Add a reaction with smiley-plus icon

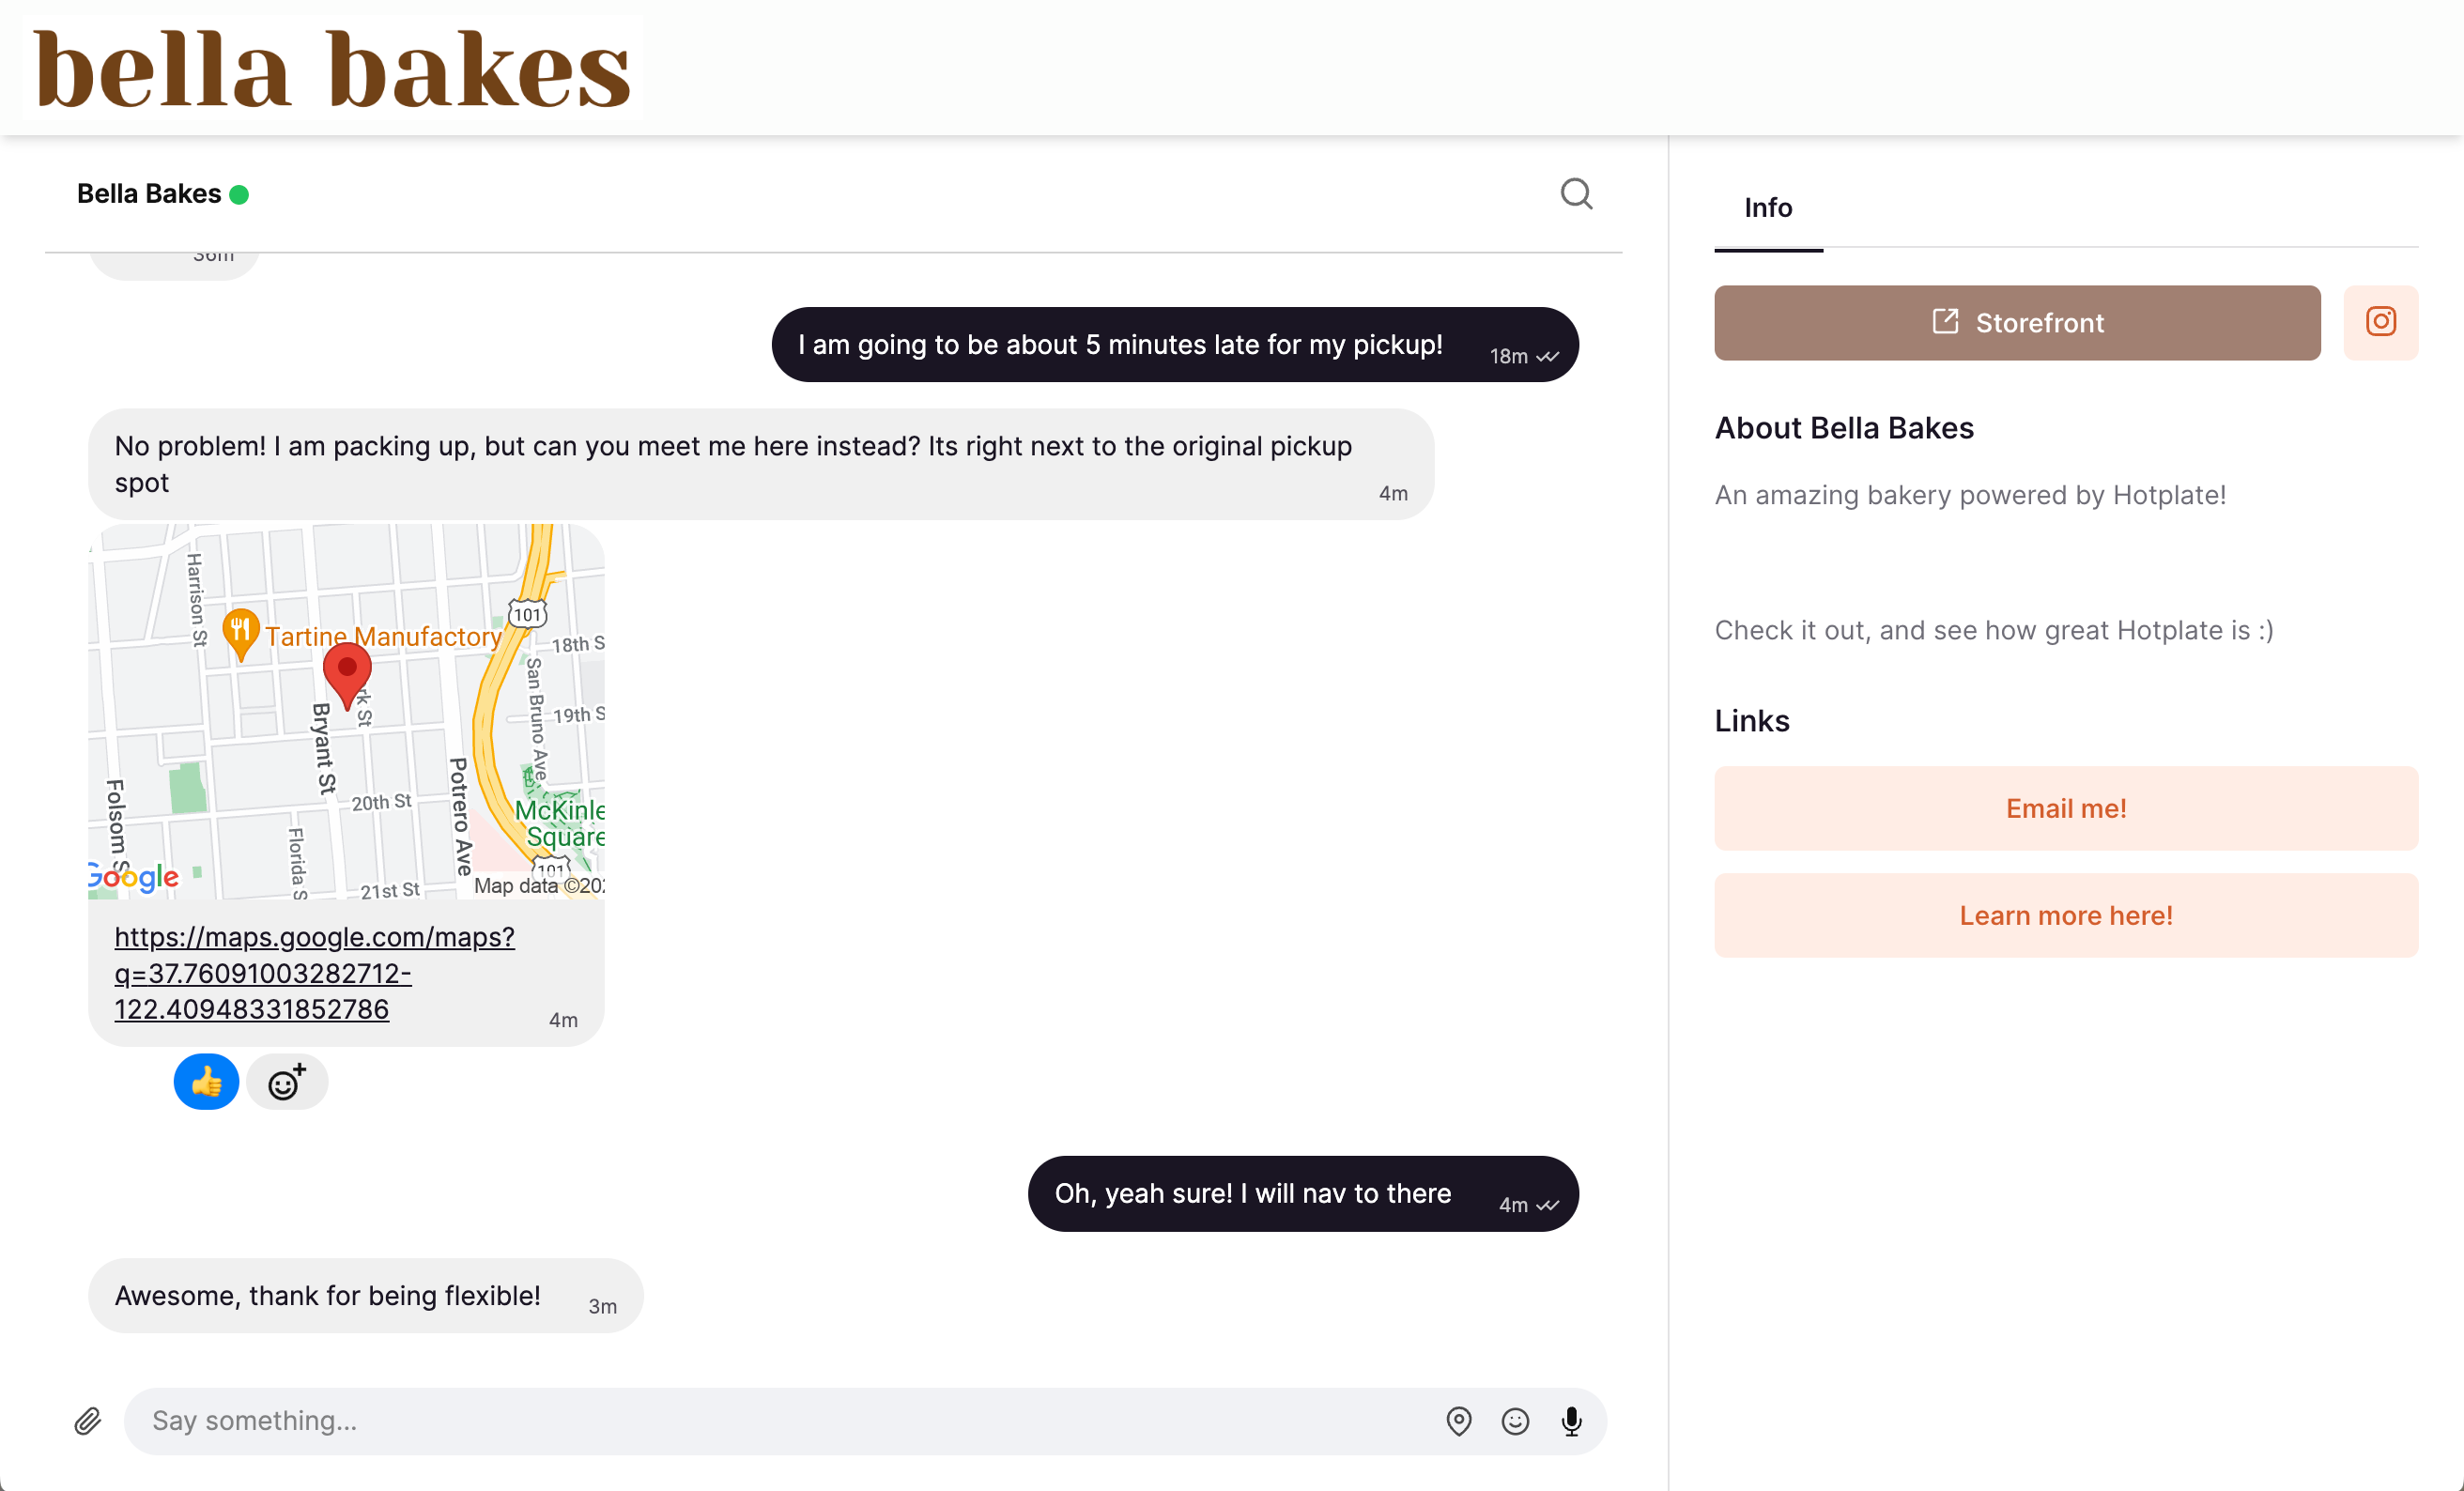pyautogui.click(x=286, y=1082)
